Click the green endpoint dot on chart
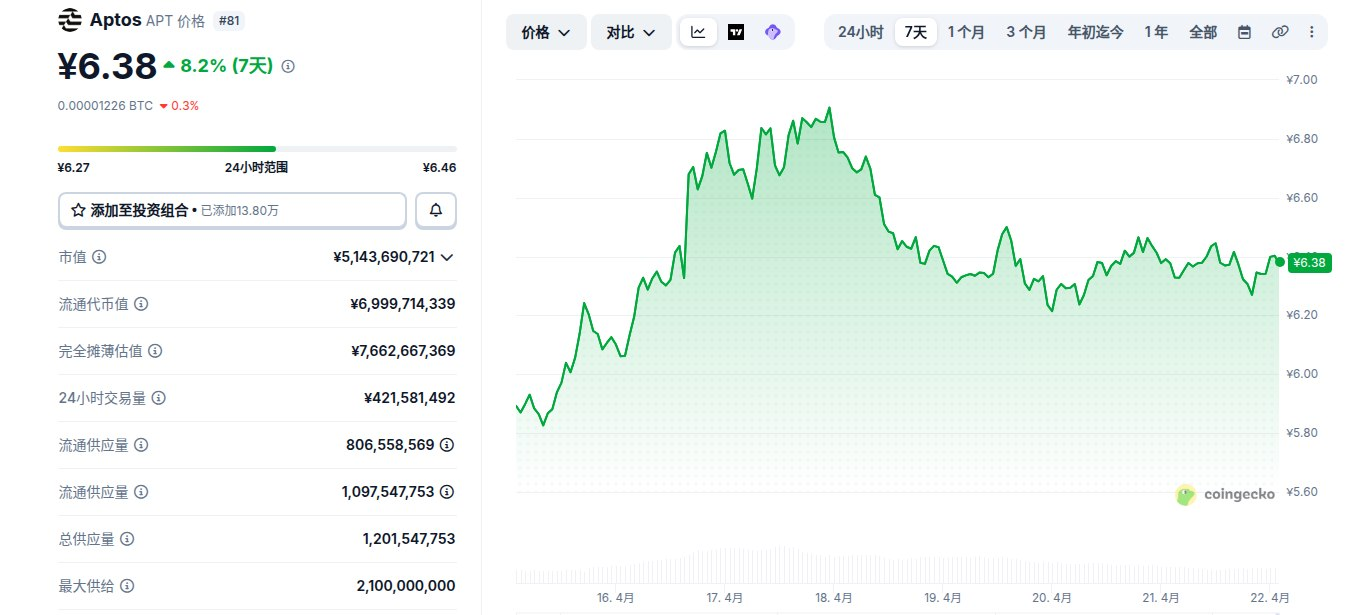1360x615 pixels. coord(1280,262)
